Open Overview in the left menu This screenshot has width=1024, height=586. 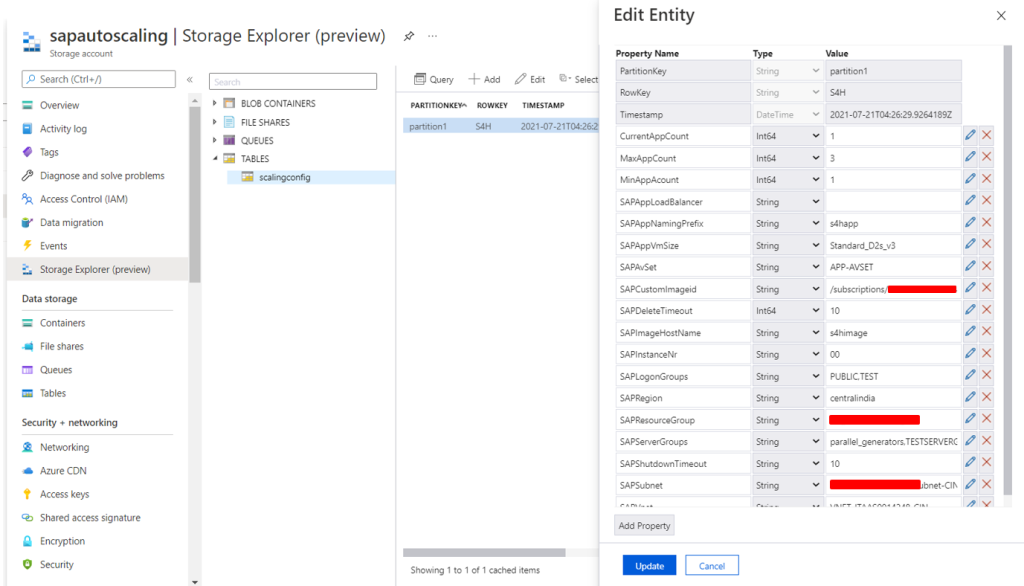coord(59,105)
